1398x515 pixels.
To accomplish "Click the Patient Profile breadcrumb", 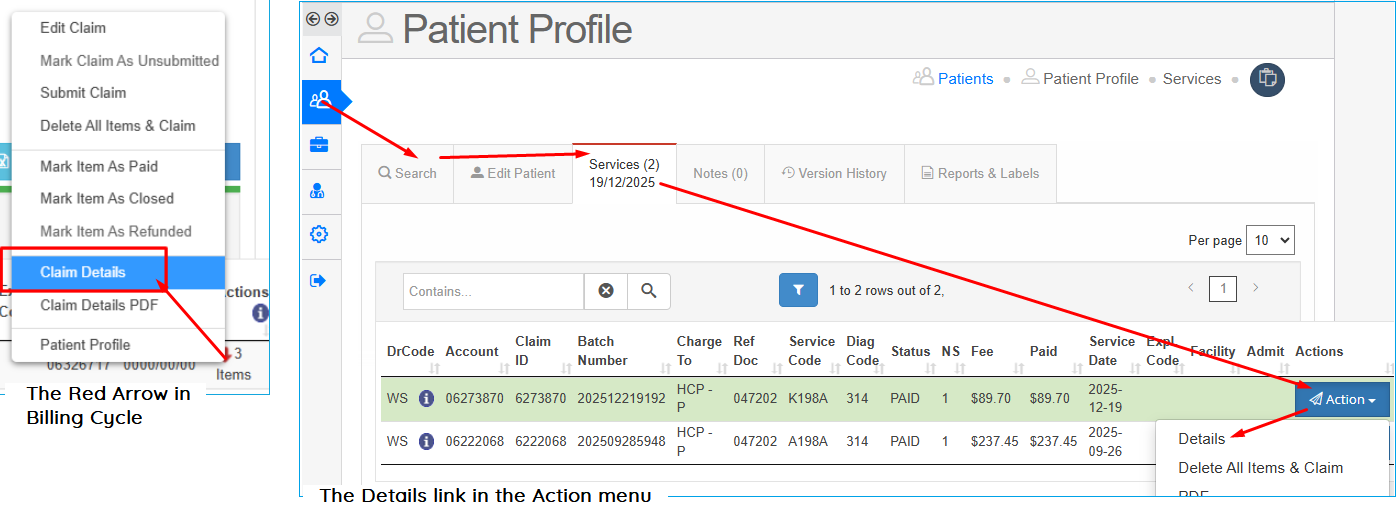I will [1090, 79].
